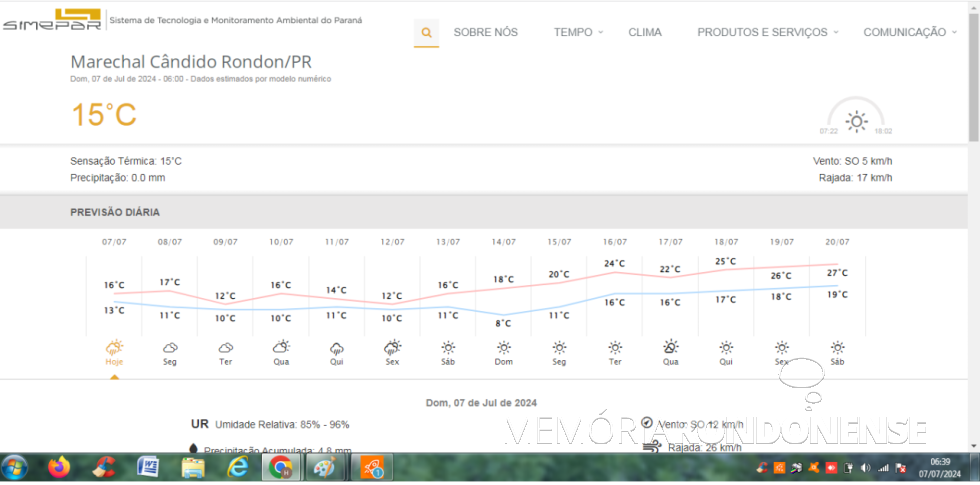
Task: Pick the stormy Sex forecast icon
Action: (392, 348)
